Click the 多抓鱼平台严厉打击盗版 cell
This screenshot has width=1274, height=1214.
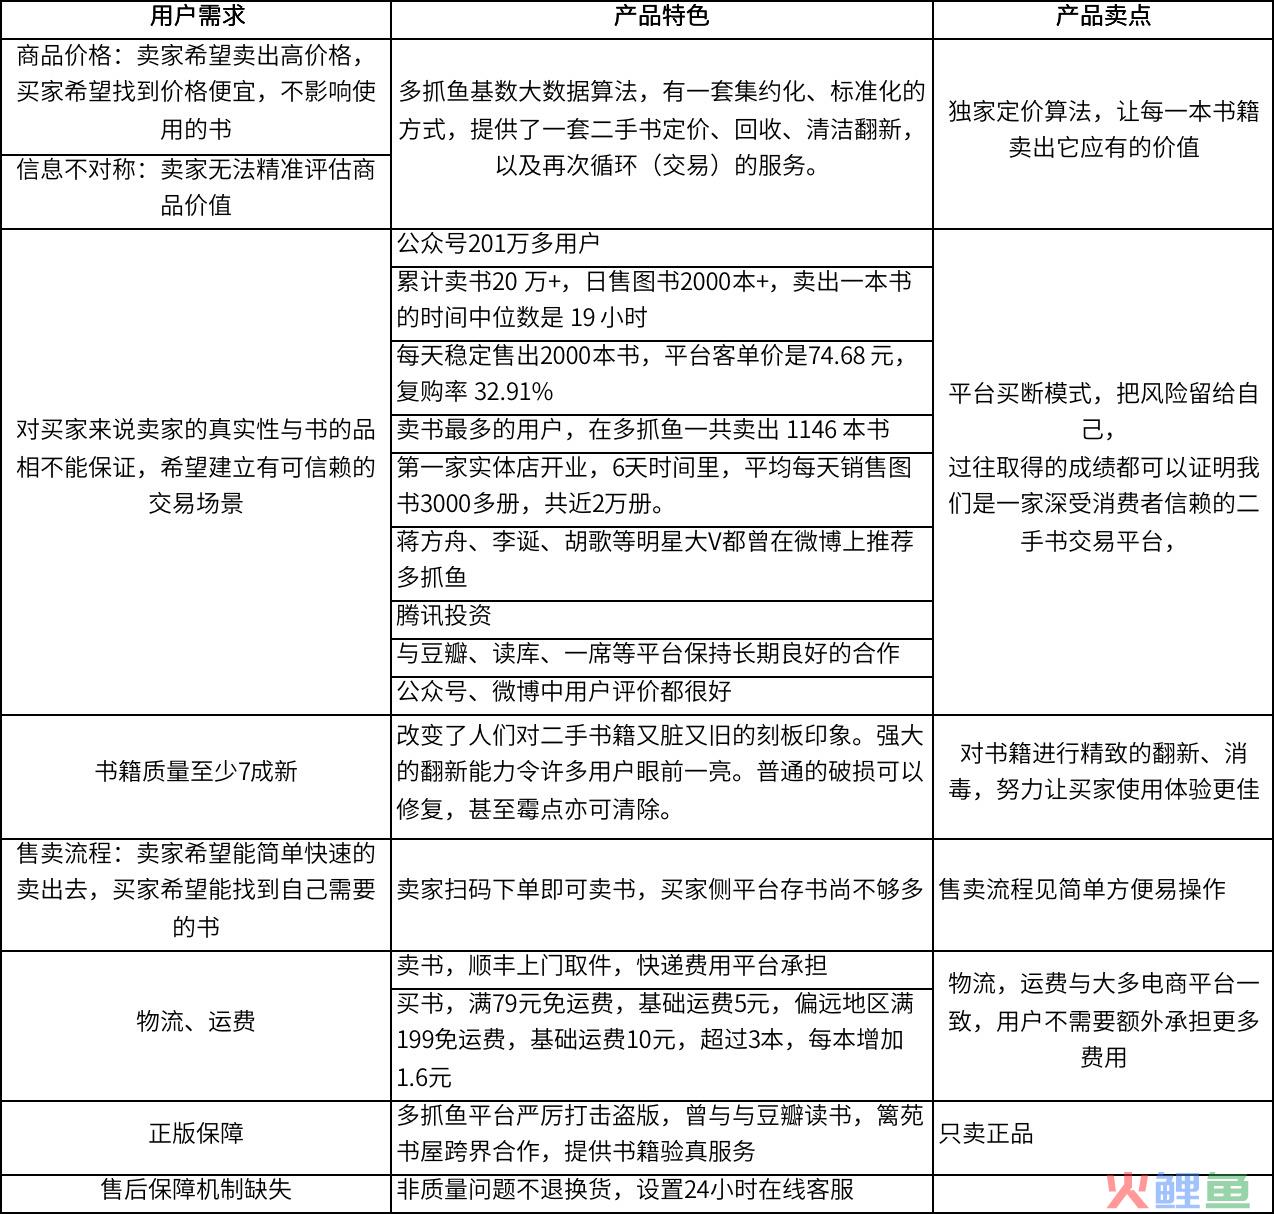(662, 1137)
